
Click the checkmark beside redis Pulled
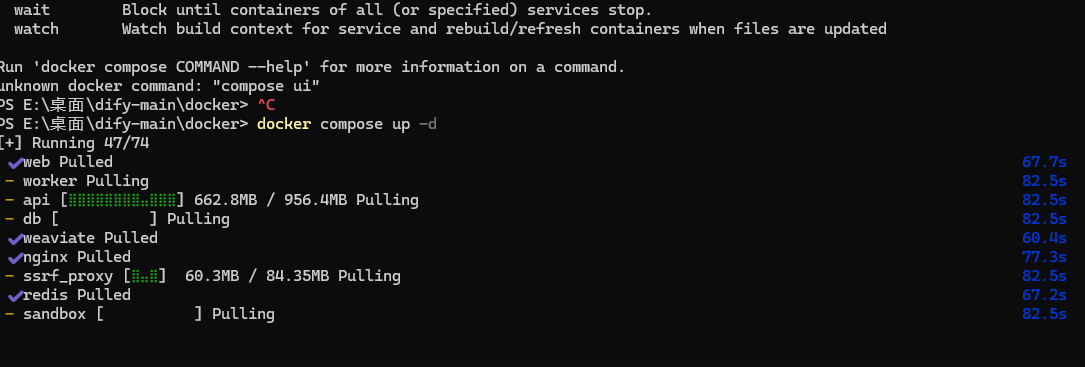click(15, 296)
